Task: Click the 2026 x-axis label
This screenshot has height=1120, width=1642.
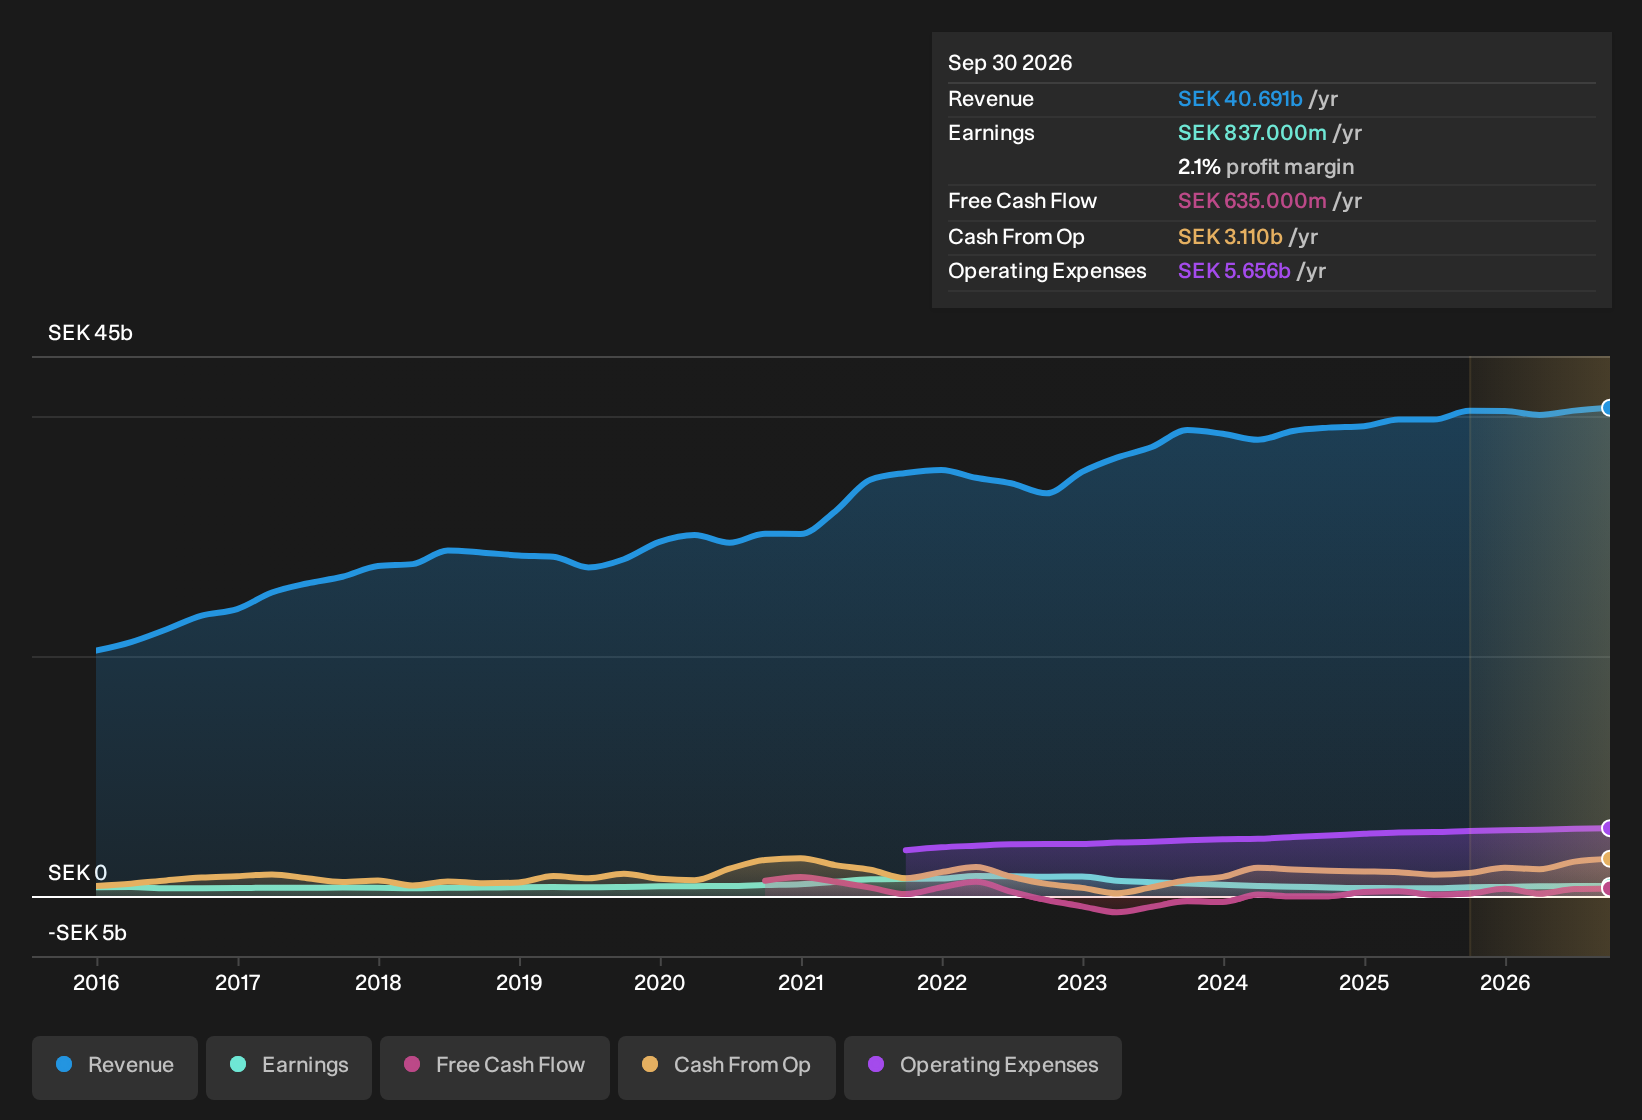Action: tap(1505, 983)
